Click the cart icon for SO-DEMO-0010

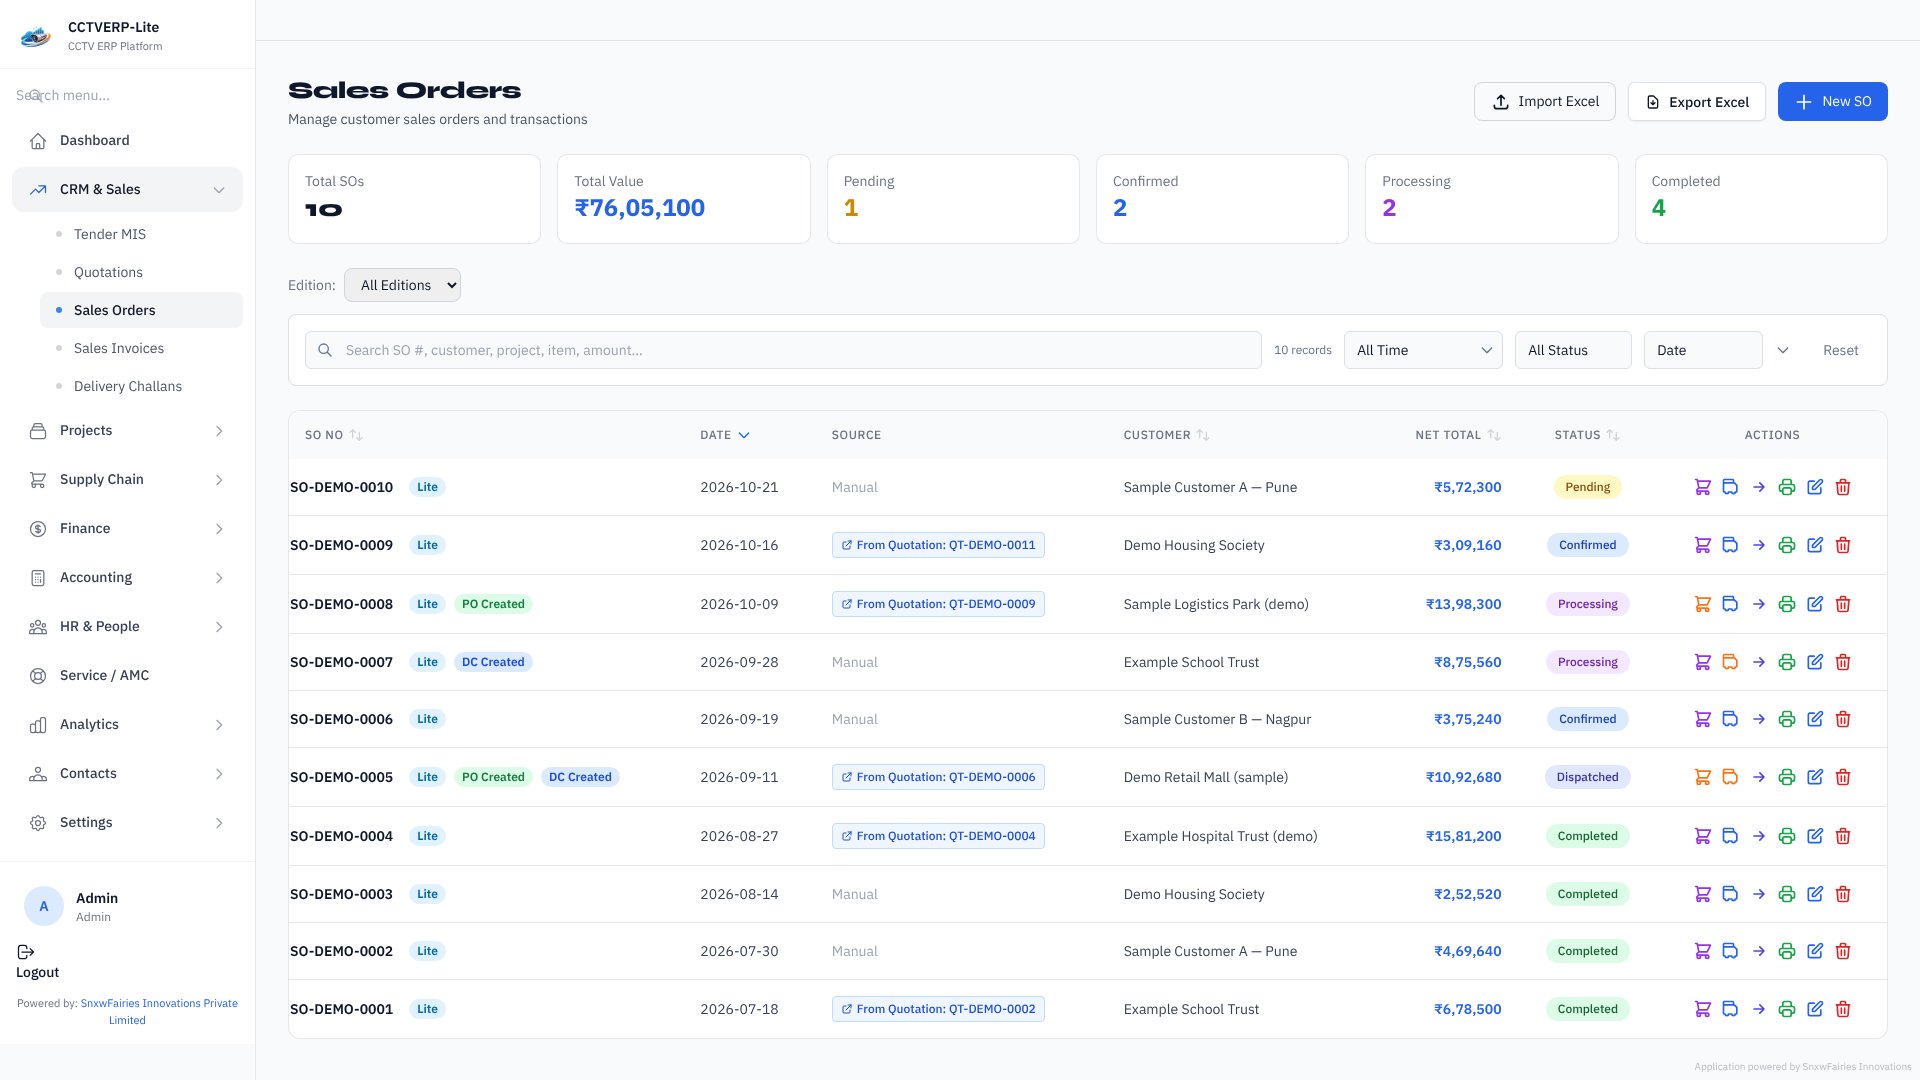coord(1702,487)
